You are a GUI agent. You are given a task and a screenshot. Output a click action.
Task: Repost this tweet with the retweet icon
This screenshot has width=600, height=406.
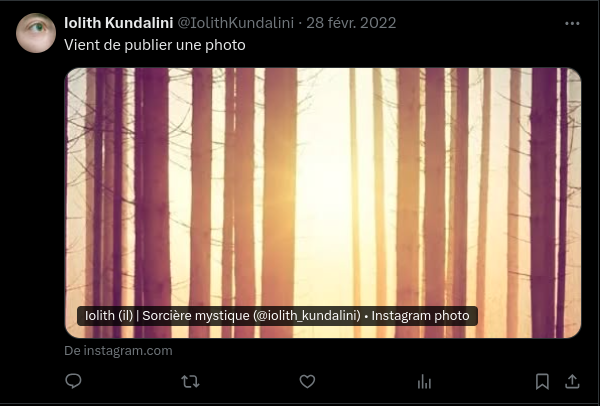click(x=190, y=382)
